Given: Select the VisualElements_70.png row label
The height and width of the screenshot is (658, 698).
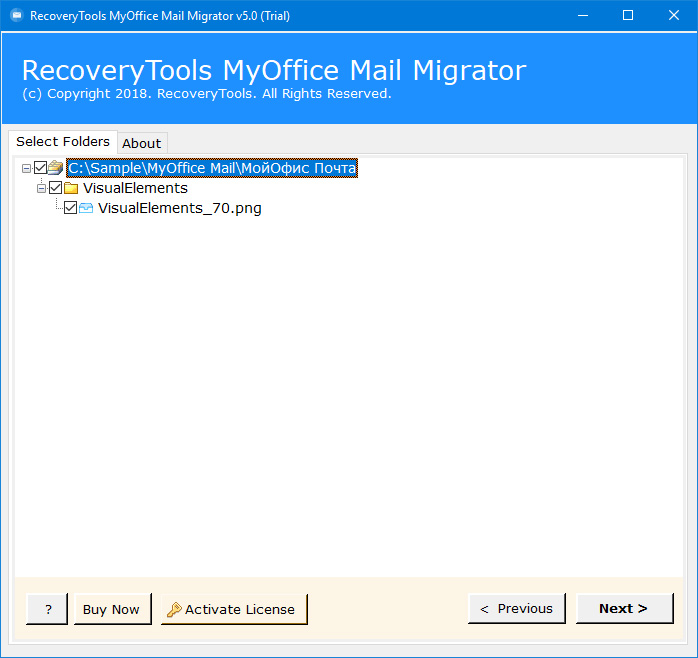Looking at the screenshot, I should pos(180,208).
